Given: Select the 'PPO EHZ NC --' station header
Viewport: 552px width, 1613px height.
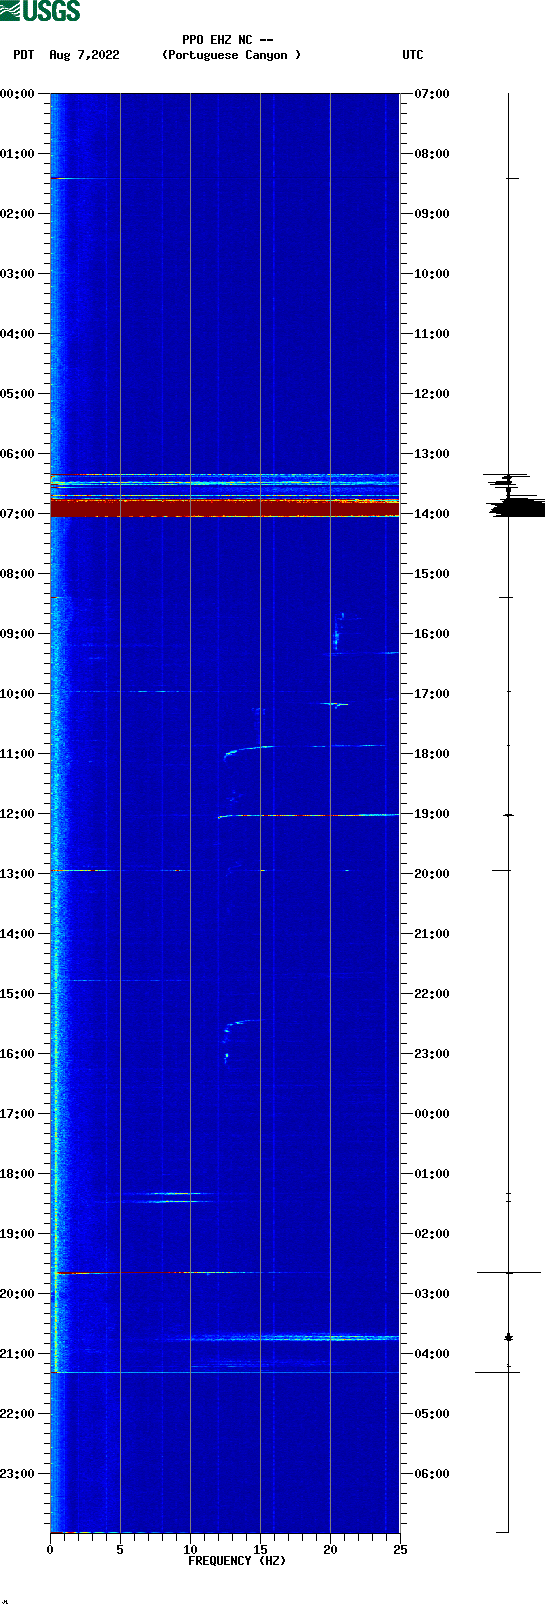Looking at the screenshot, I should (228, 40).
